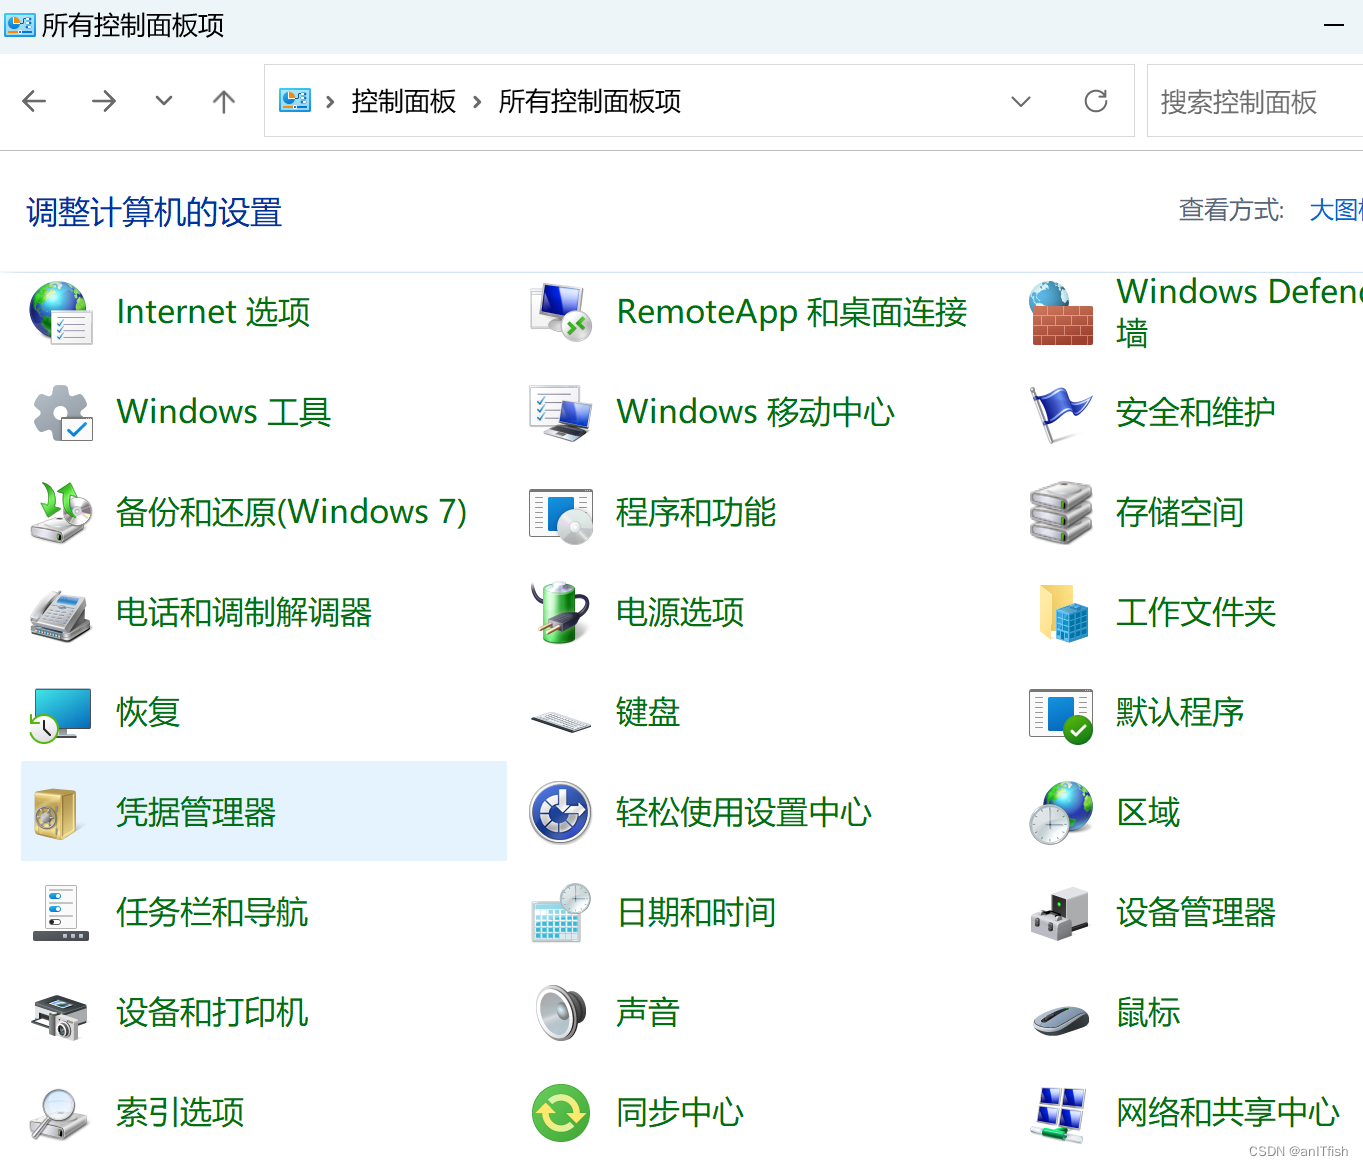This screenshot has width=1363, height=1166.
Task: Open the Internet 选项 text link
Action: [213, 312]
